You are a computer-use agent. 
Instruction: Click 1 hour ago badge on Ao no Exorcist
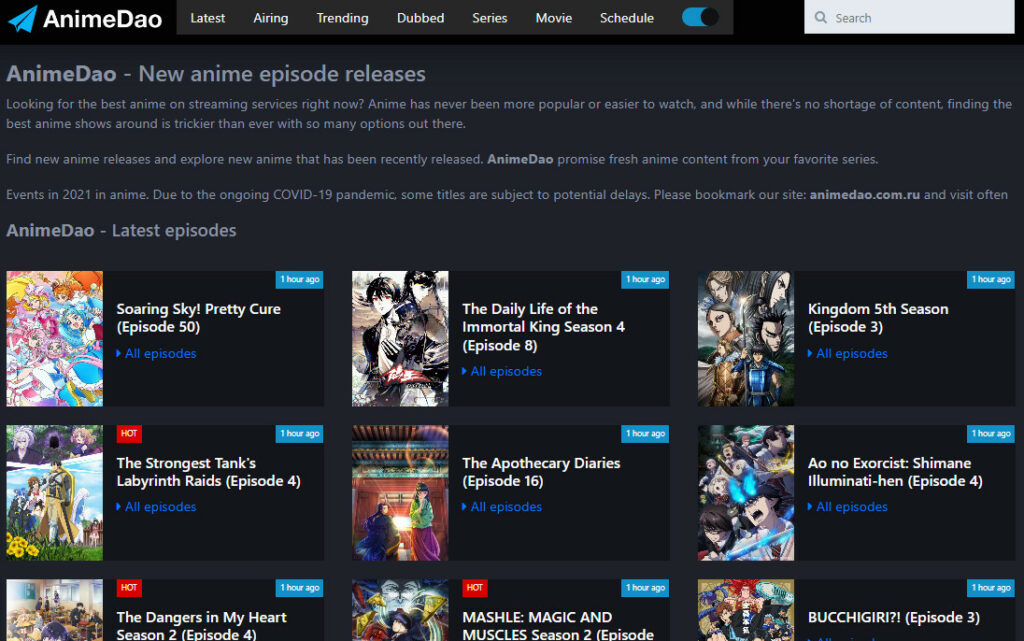(x=991, y=433)
